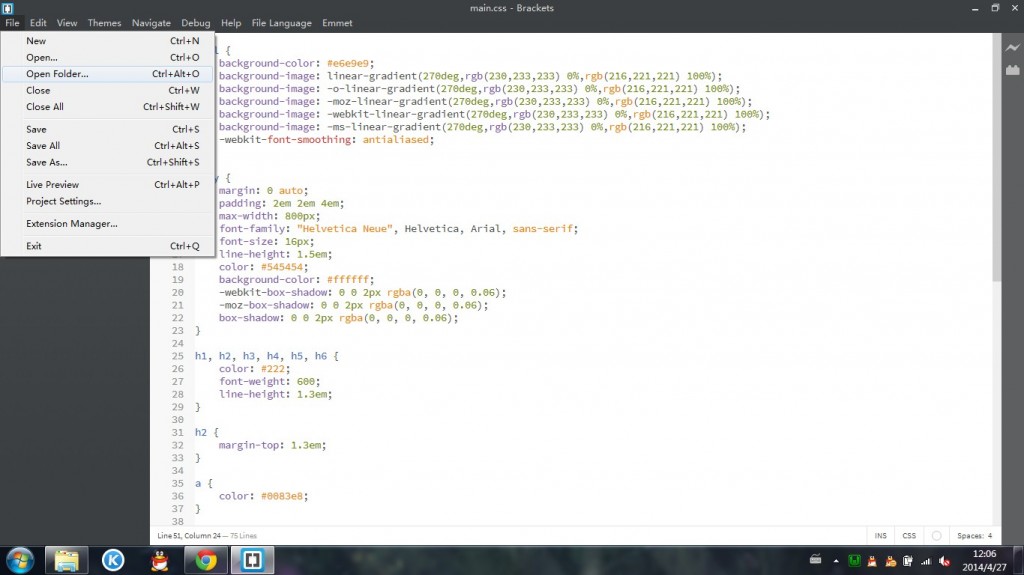Click the #545454 color value
1024x575 pixels.
tap(282, 267)
